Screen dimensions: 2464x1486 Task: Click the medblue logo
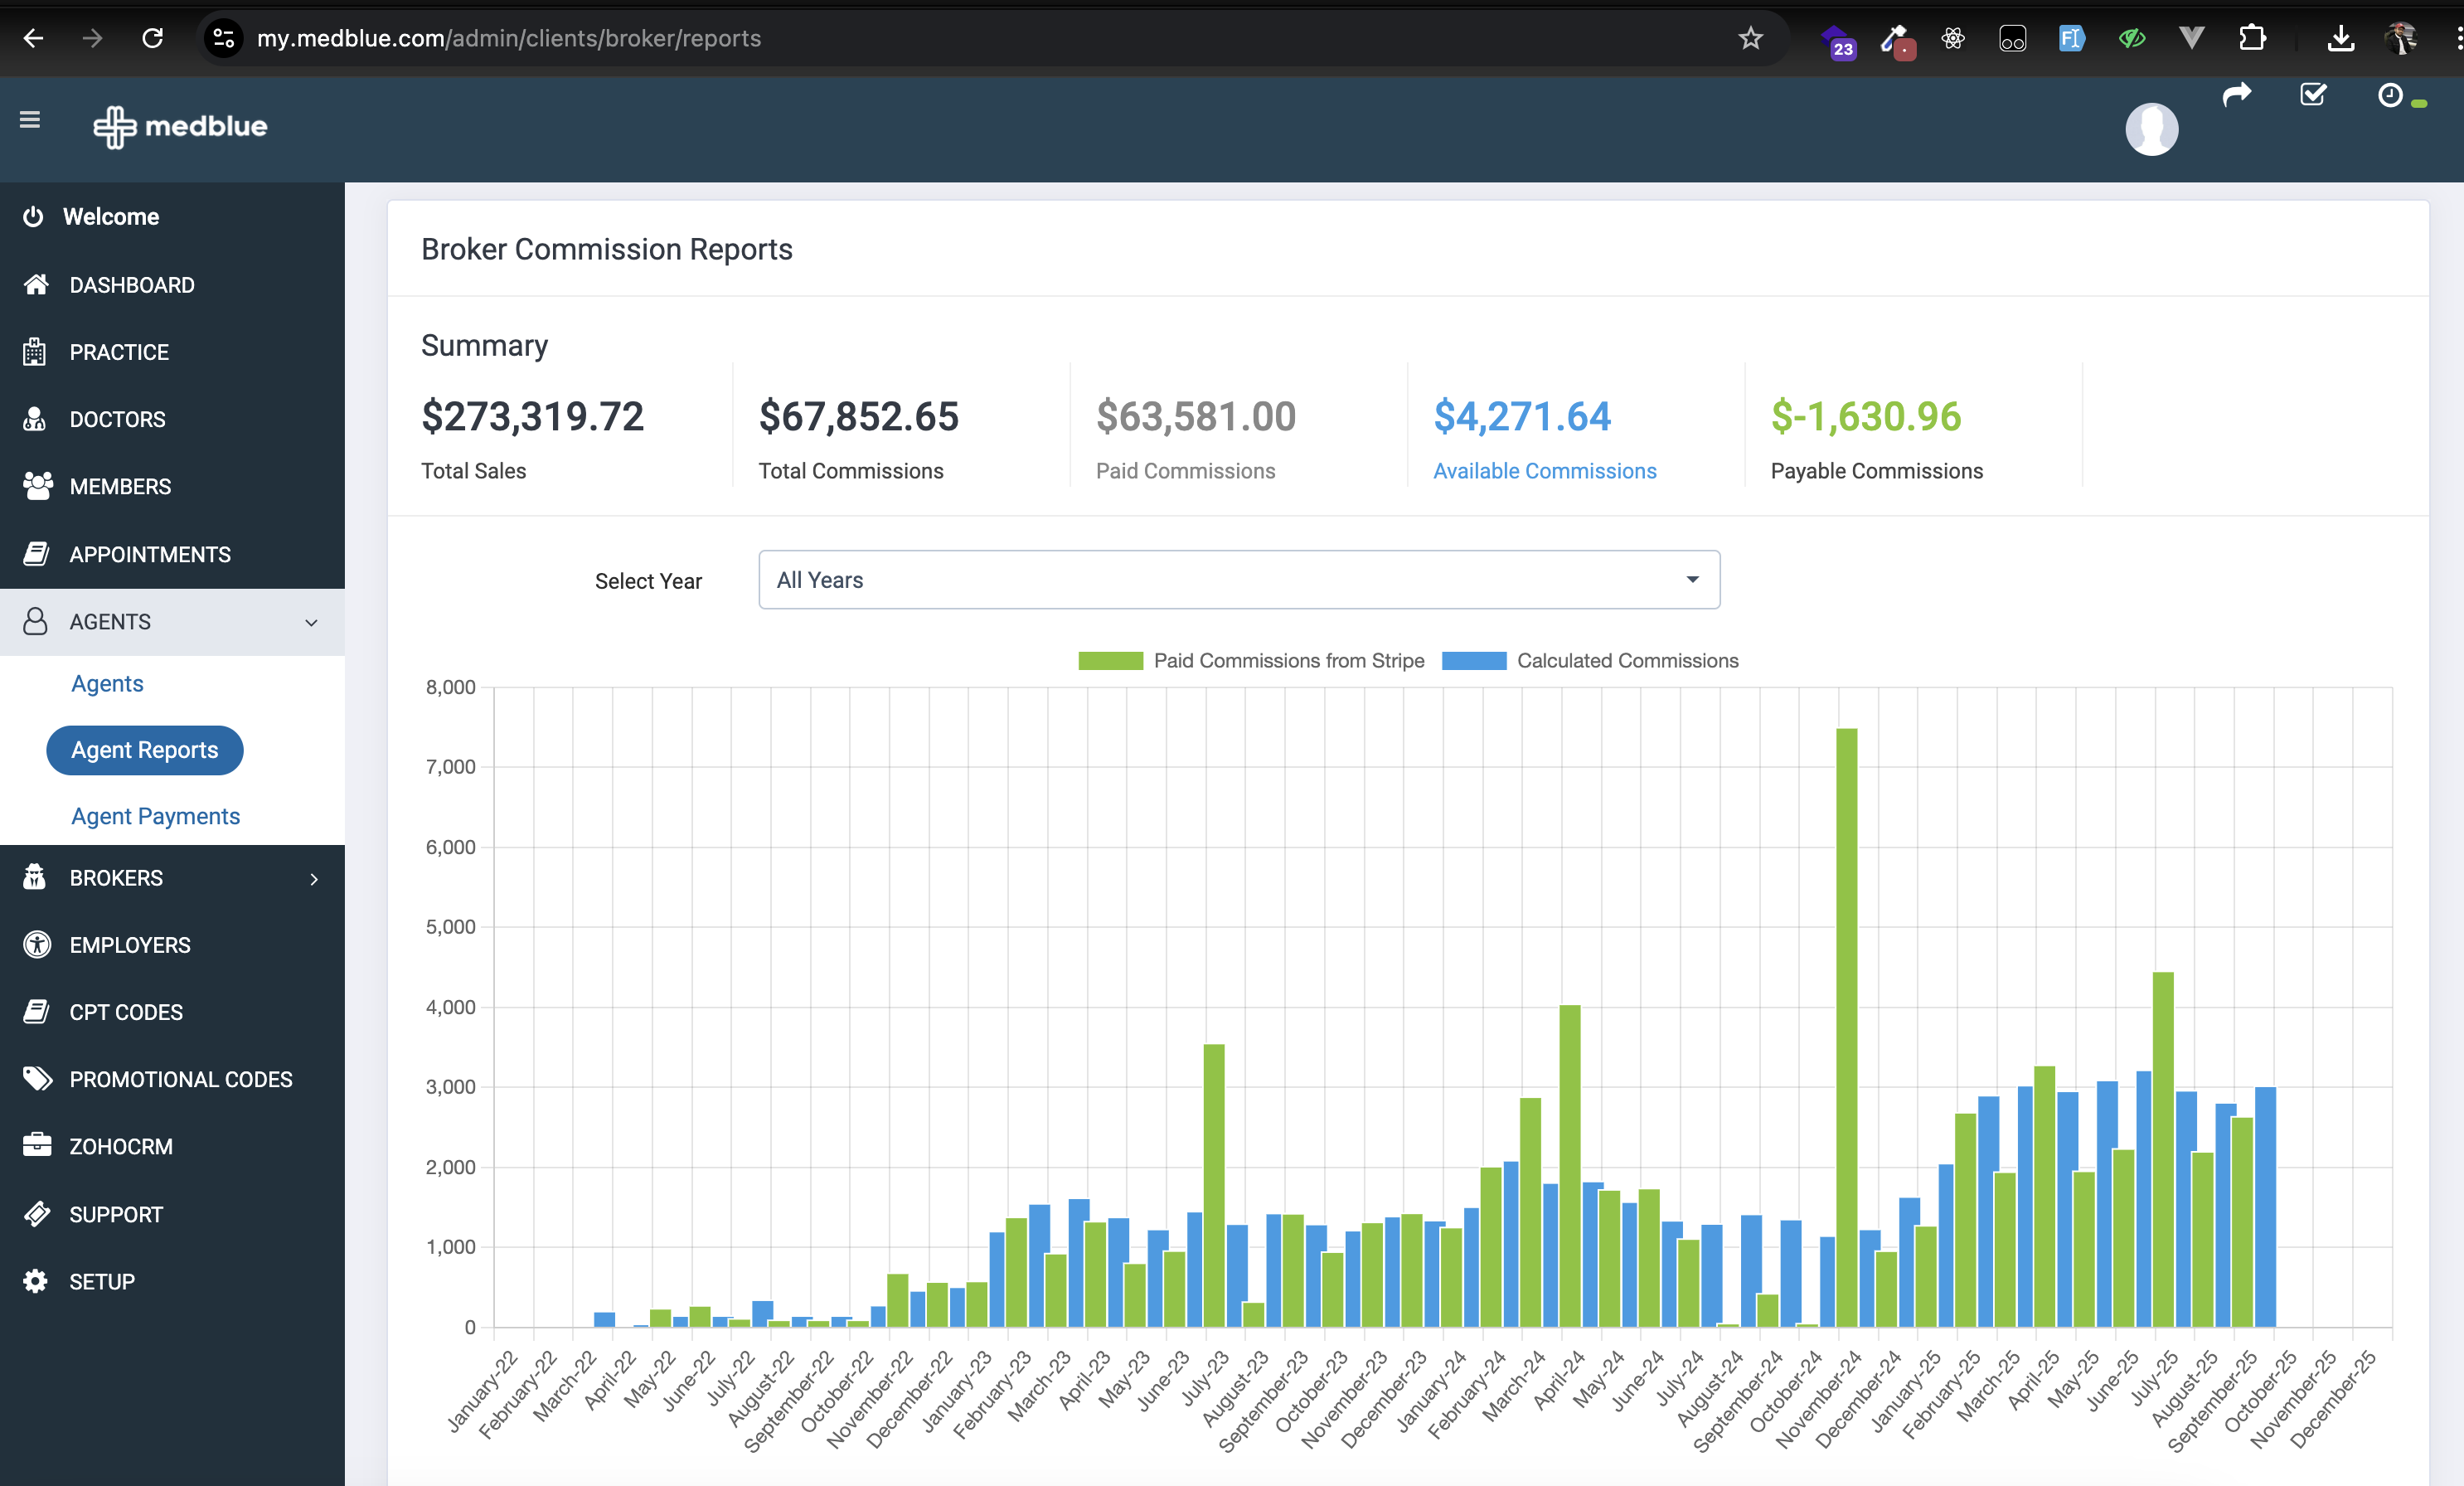tap(181, 127)
